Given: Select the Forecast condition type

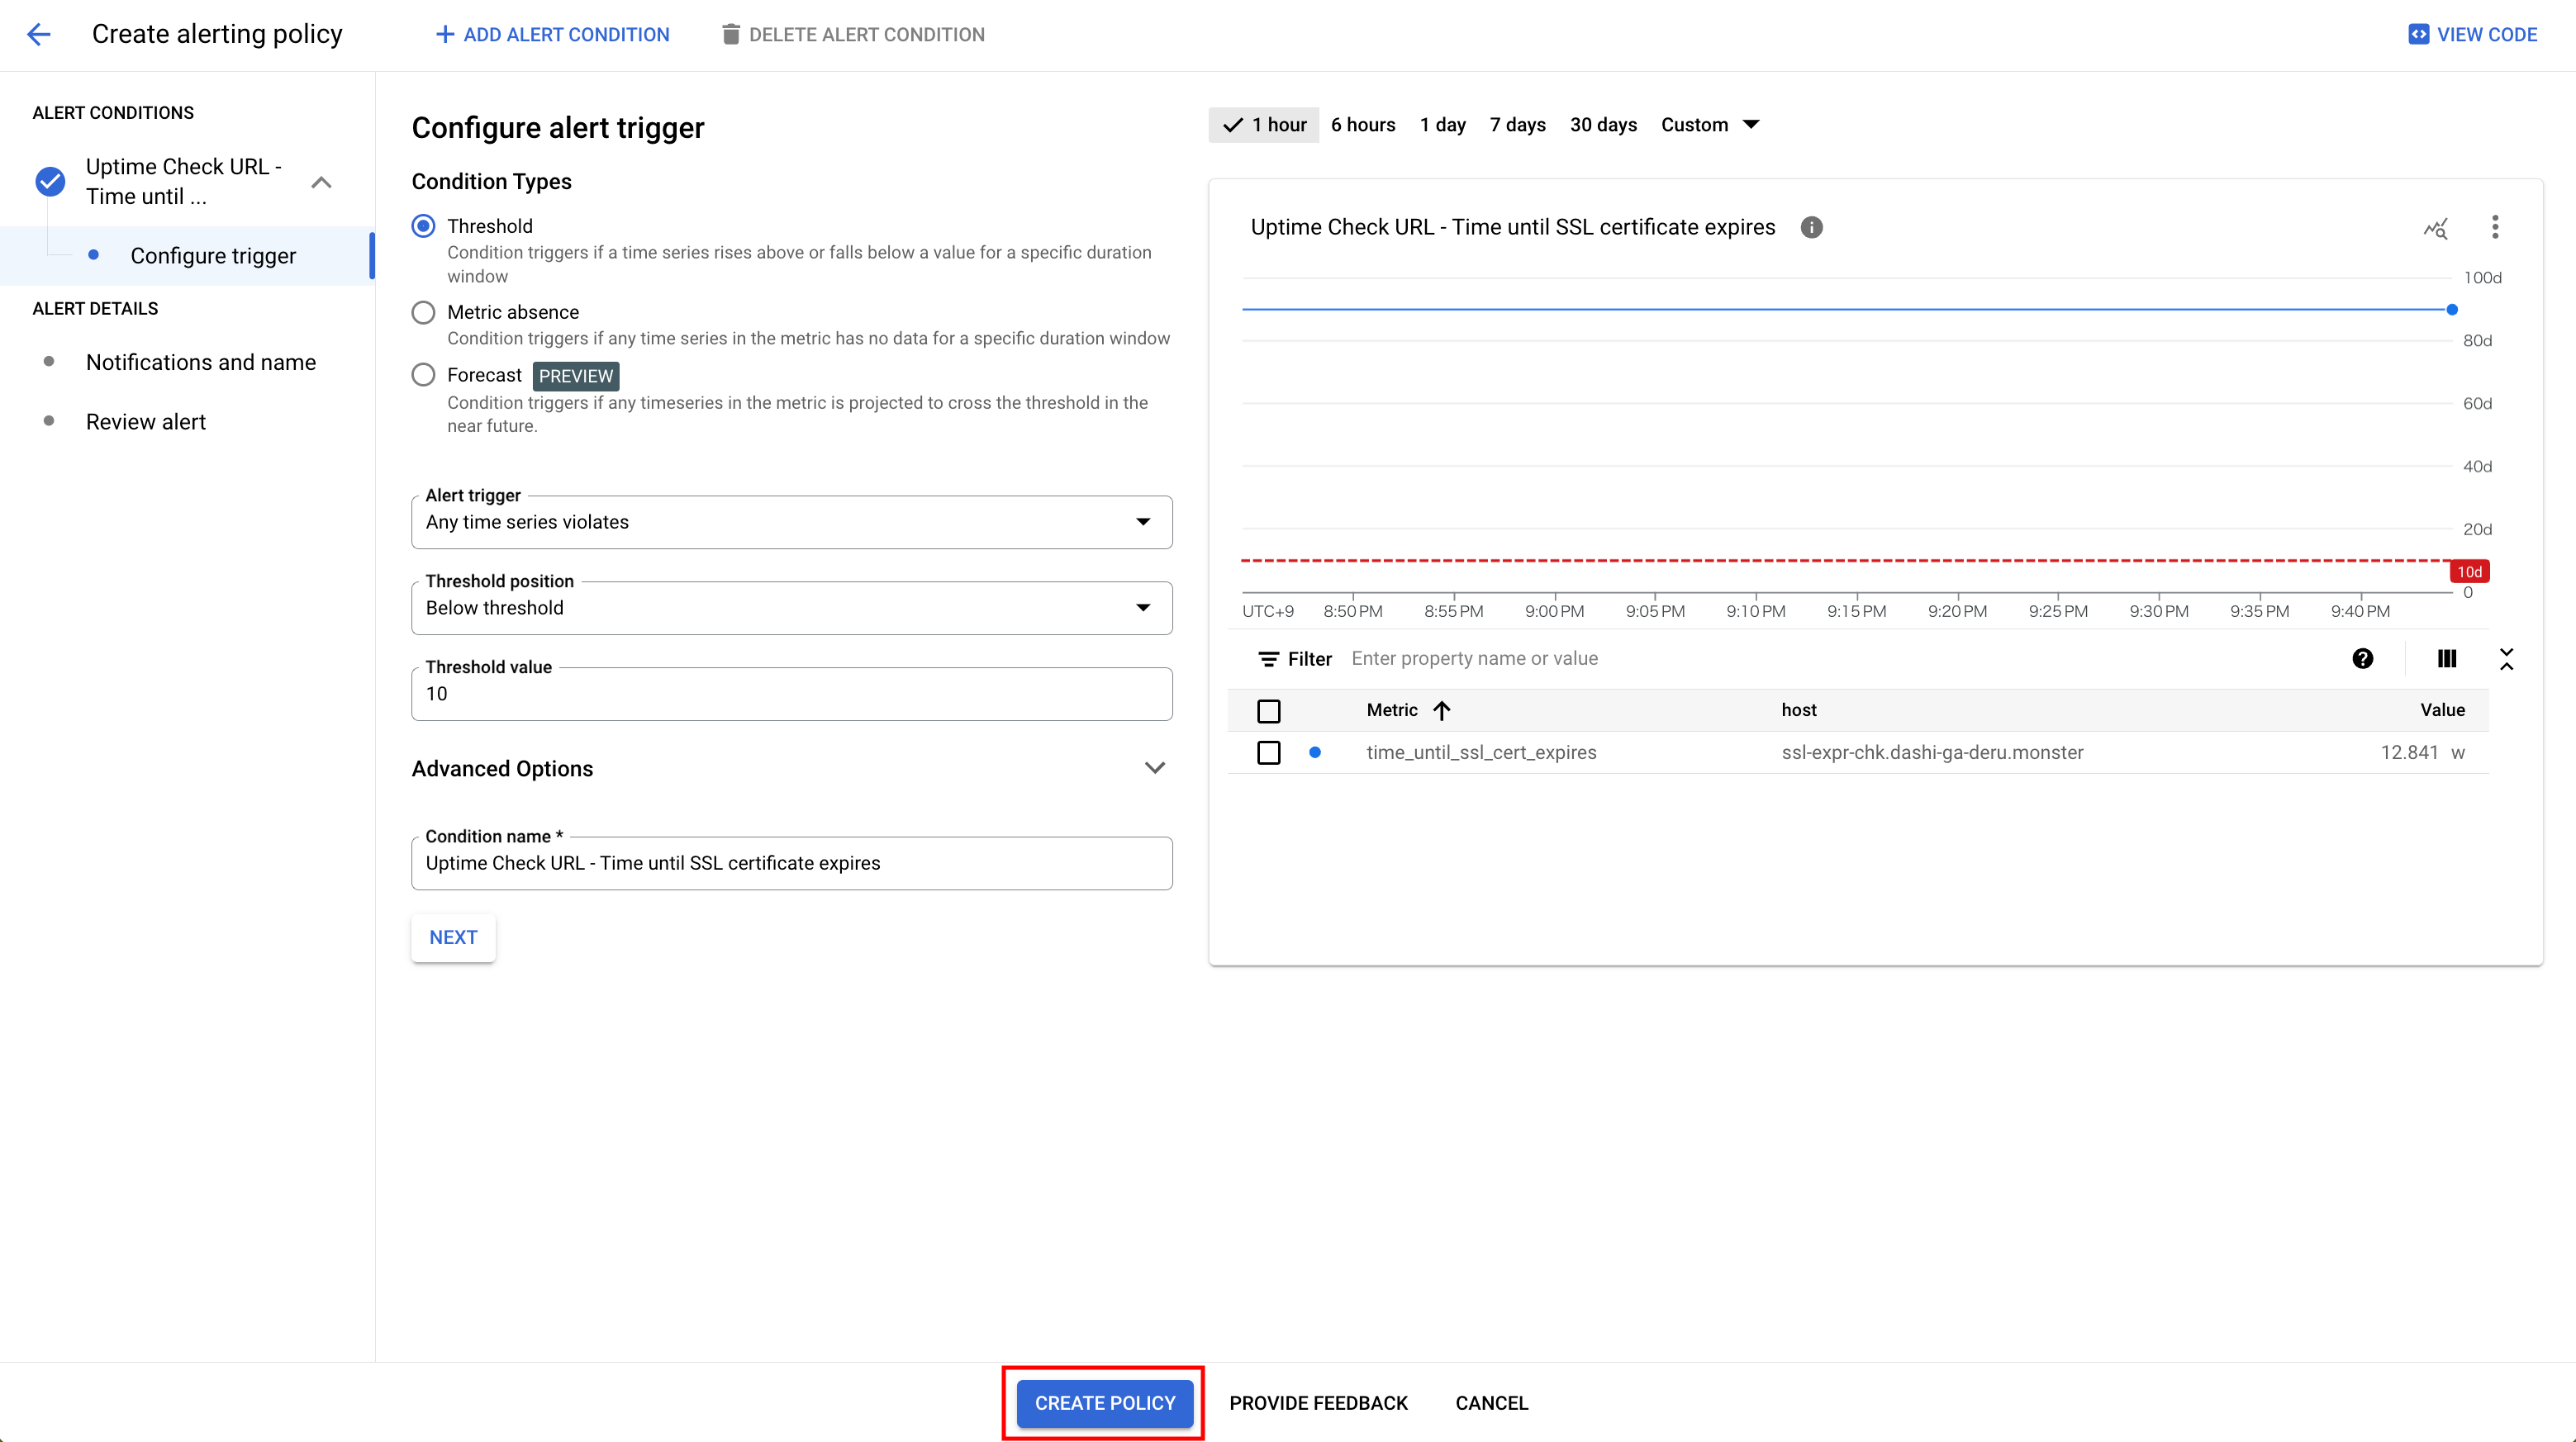Looking at the screenshot, I should pyautogui.click(x=423, y=375).
